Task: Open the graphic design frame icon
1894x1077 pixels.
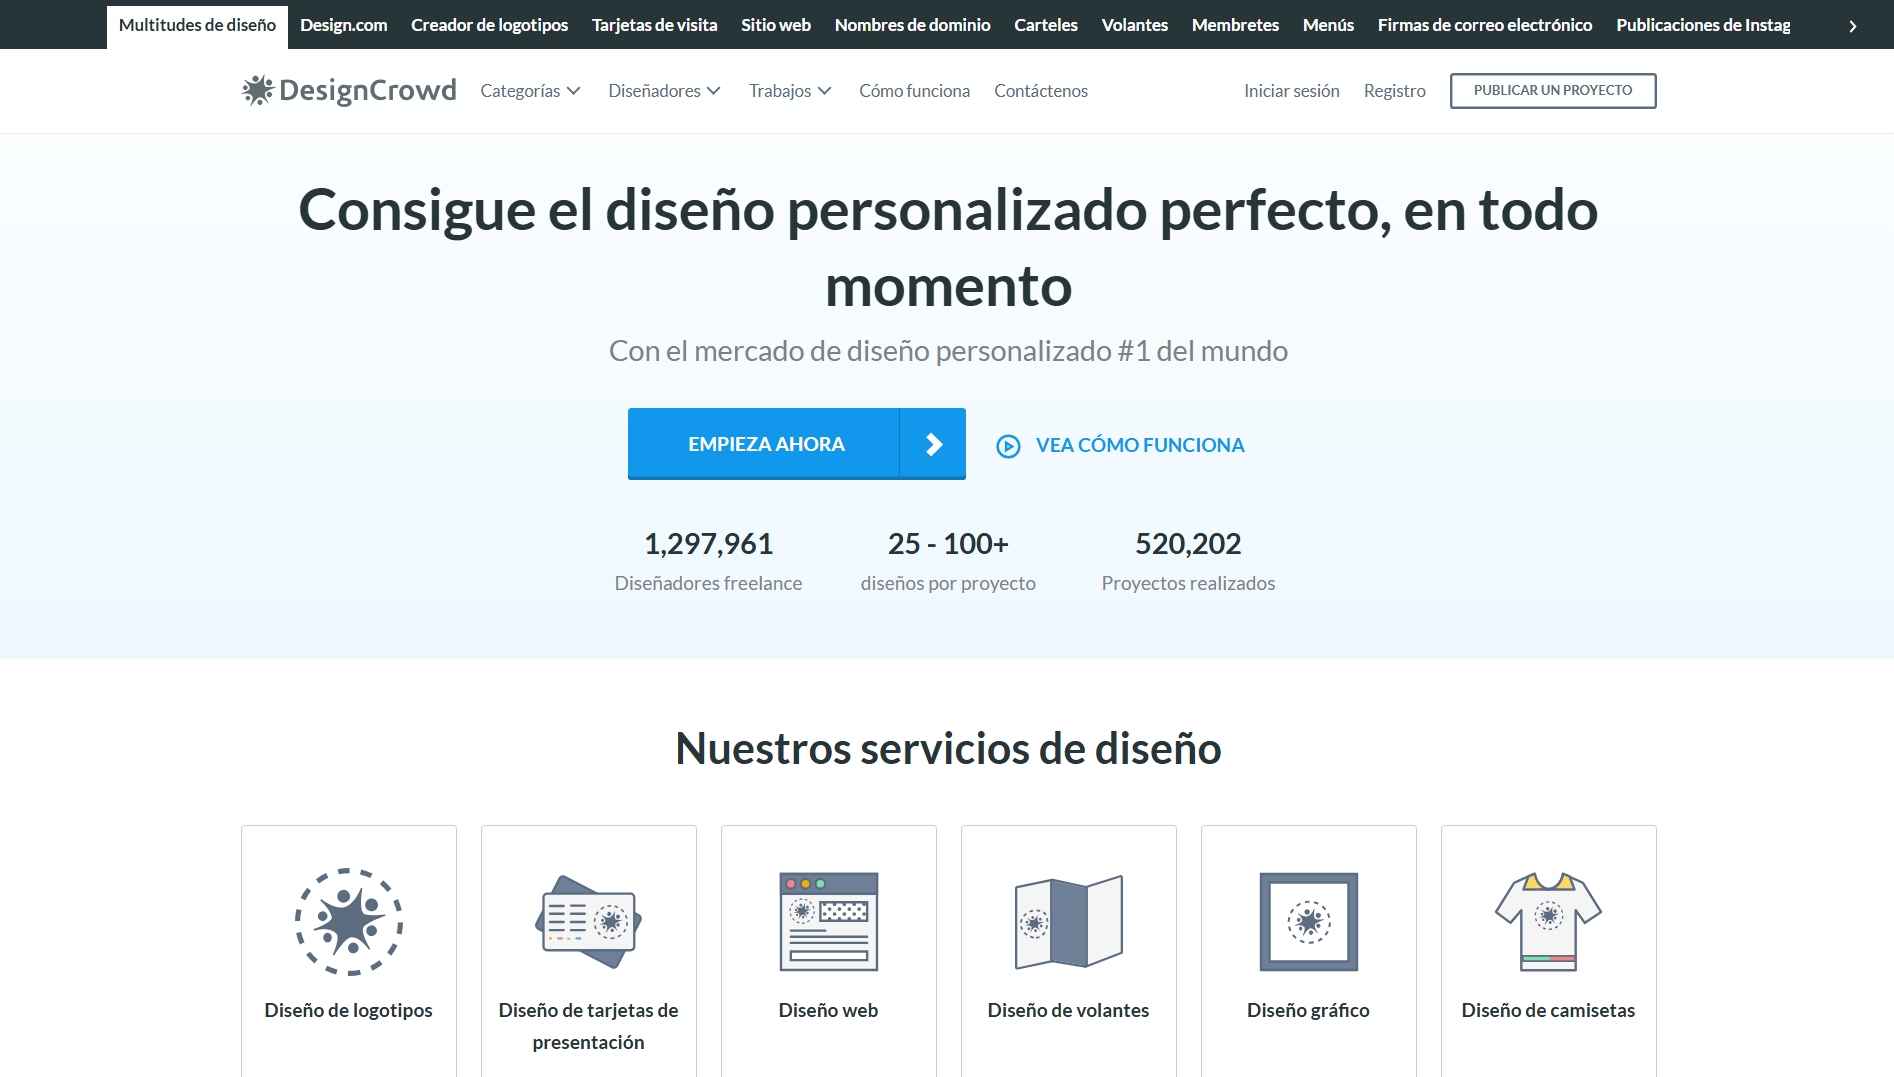Action: coord(1308,921)
